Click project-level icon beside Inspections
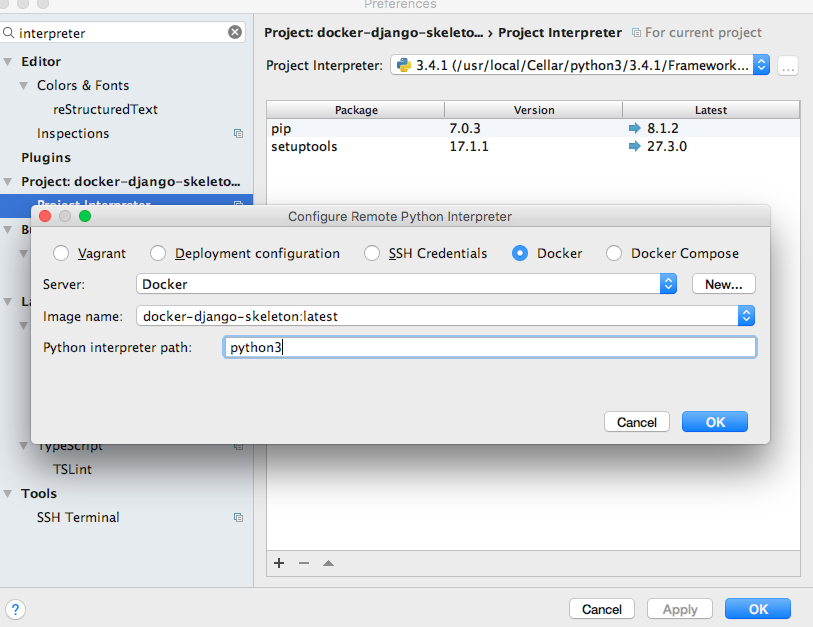813x627 pixels. (238, 133)
